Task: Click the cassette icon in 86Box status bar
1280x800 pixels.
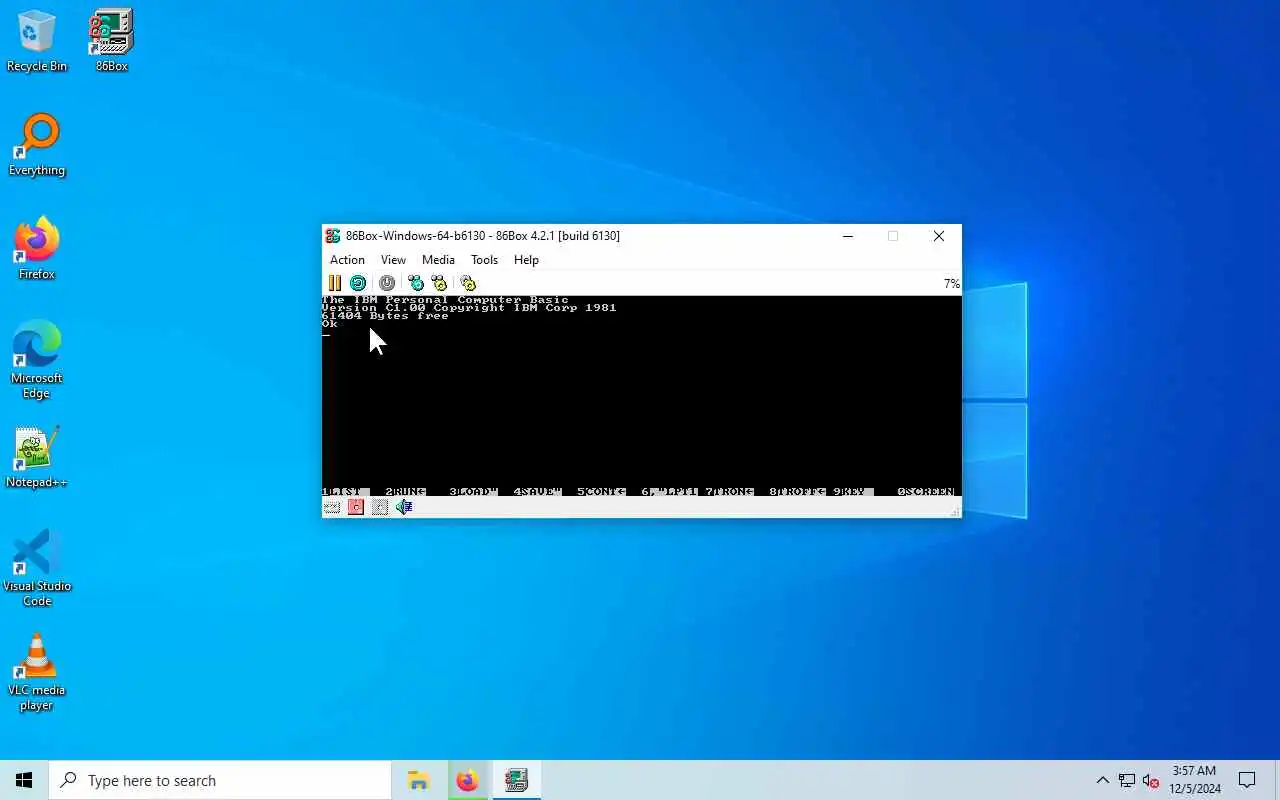Action: click(331, 507)
